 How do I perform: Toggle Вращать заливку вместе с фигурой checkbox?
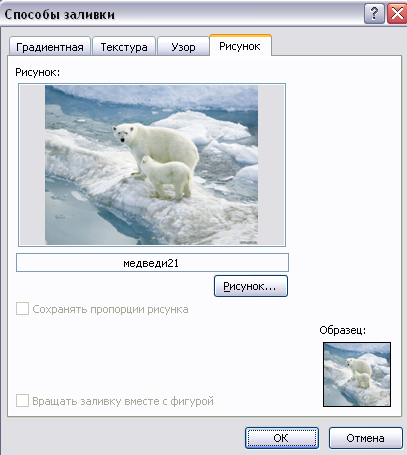[x=22, y=401]
